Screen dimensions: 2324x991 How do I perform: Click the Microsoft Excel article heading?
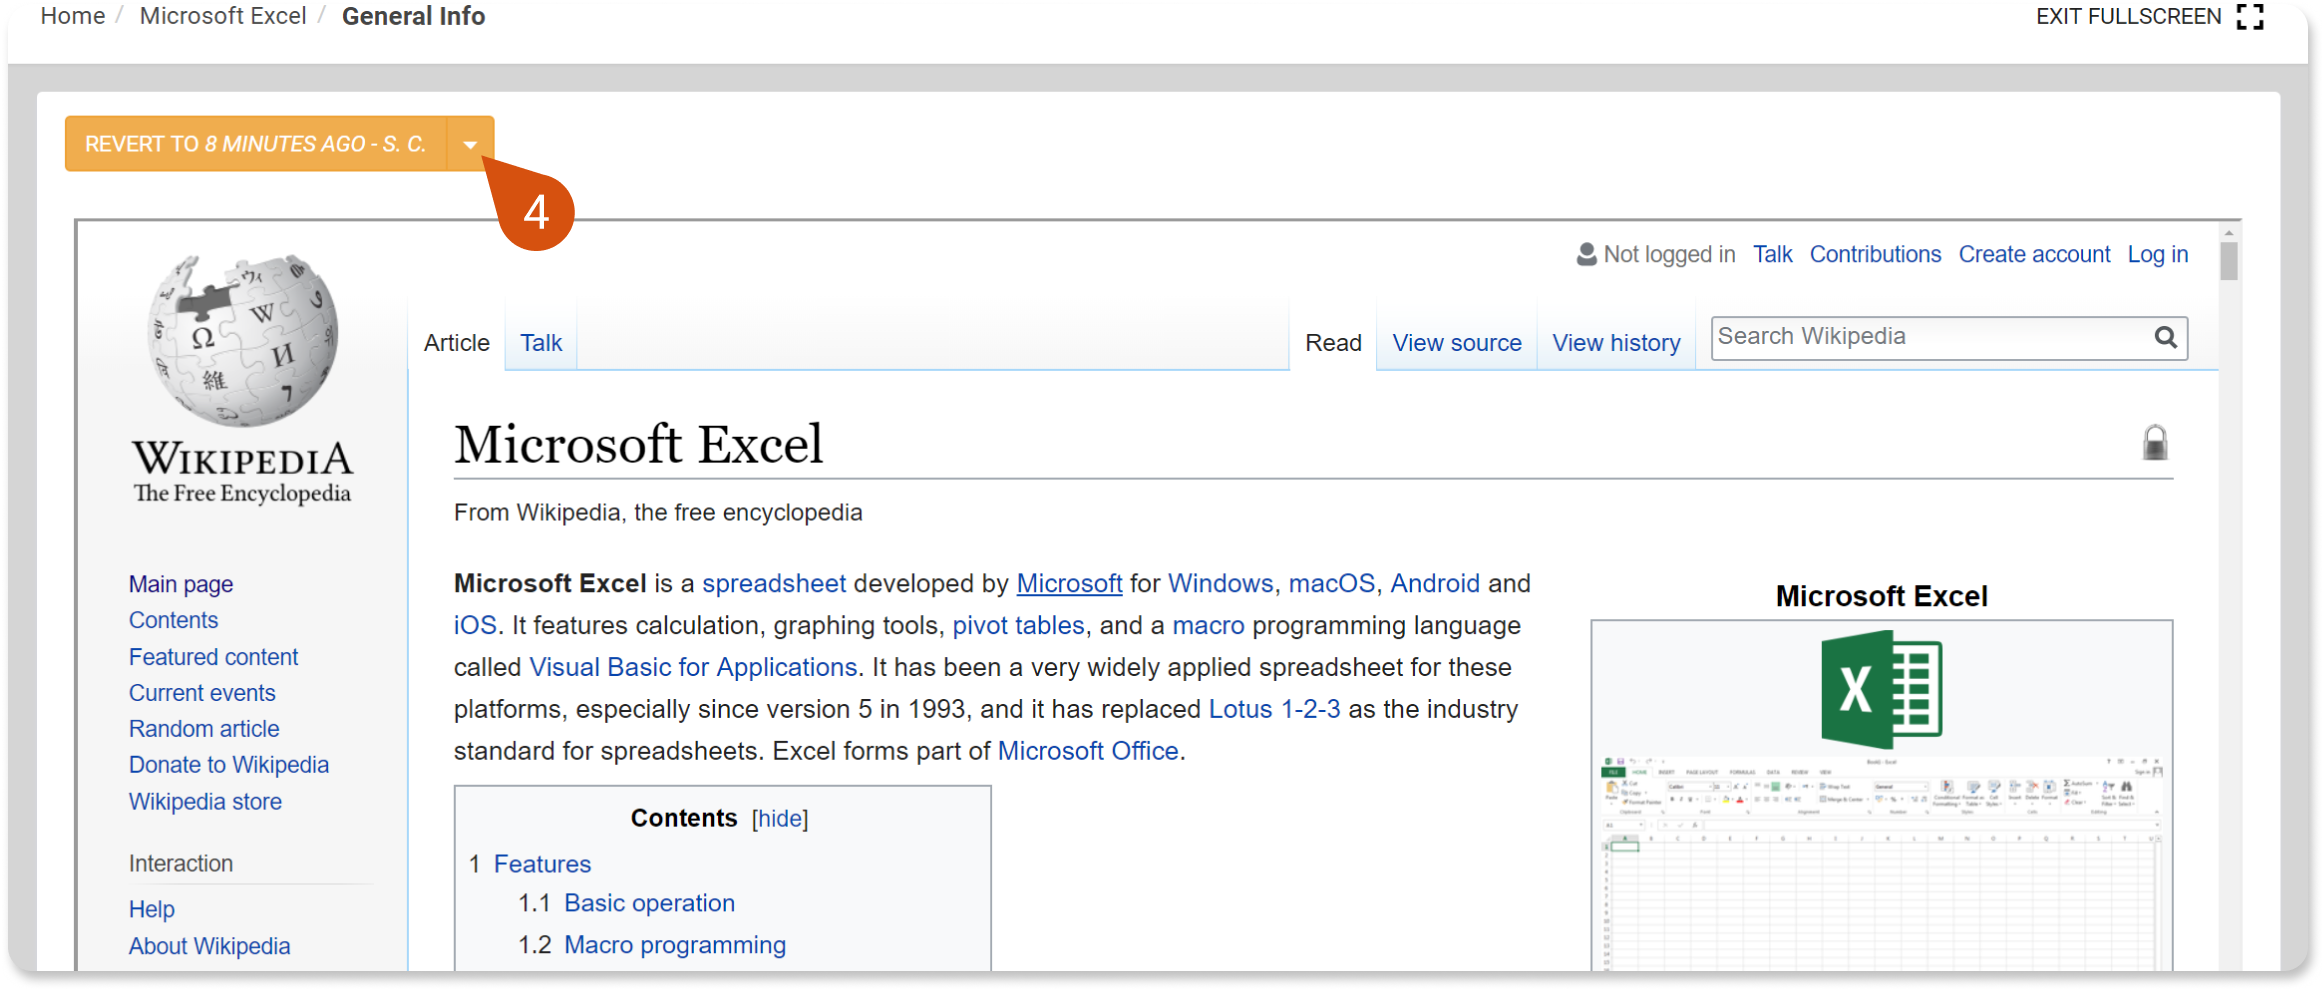pos(638,445)
